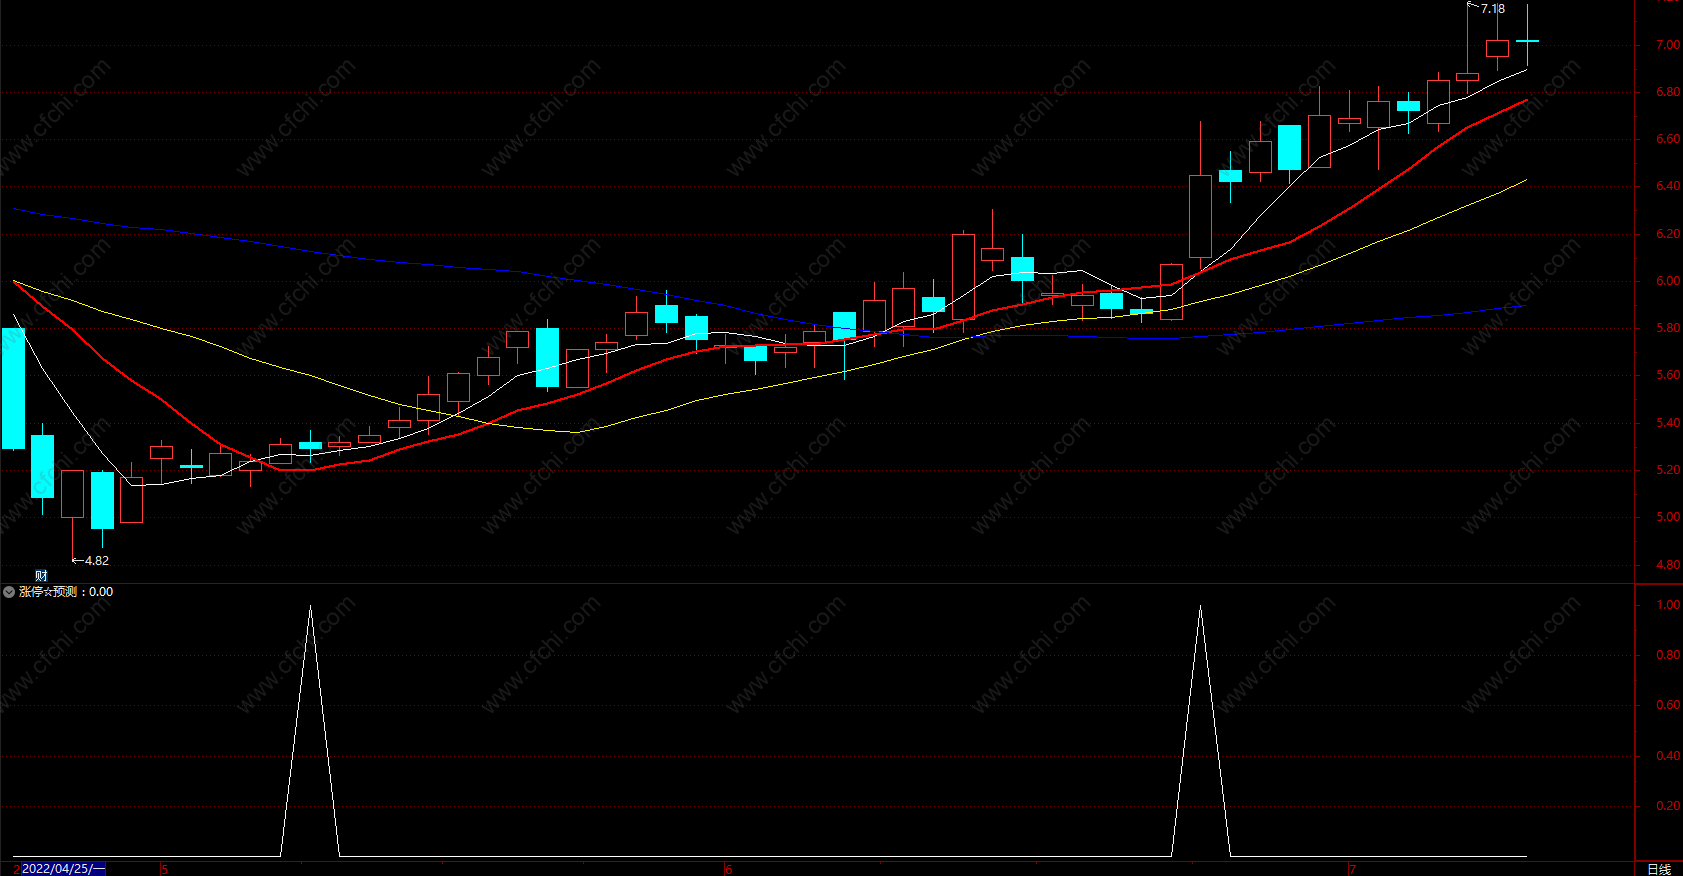This screenshot has width=1683, height=876.
Task: Click the 涨停☆预测：0.00 indicator label
Action: point(66,592)
